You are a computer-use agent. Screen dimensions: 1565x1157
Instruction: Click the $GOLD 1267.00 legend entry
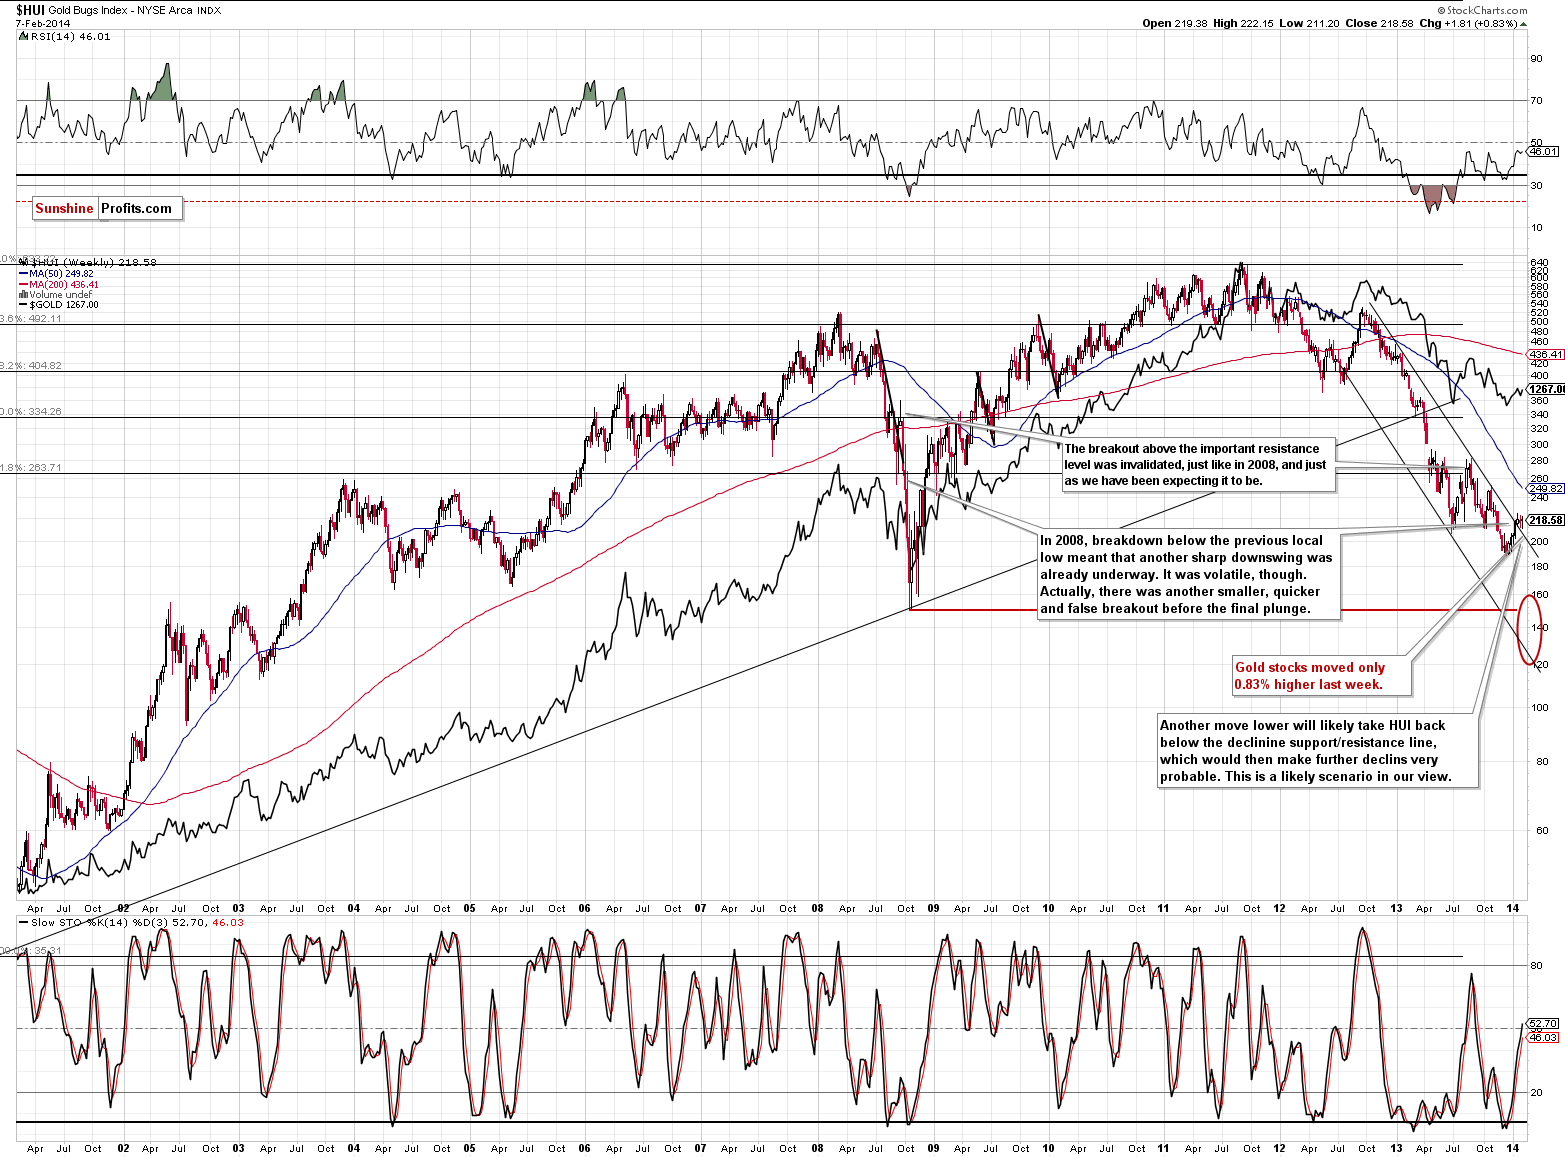click(x=59, y=304)
